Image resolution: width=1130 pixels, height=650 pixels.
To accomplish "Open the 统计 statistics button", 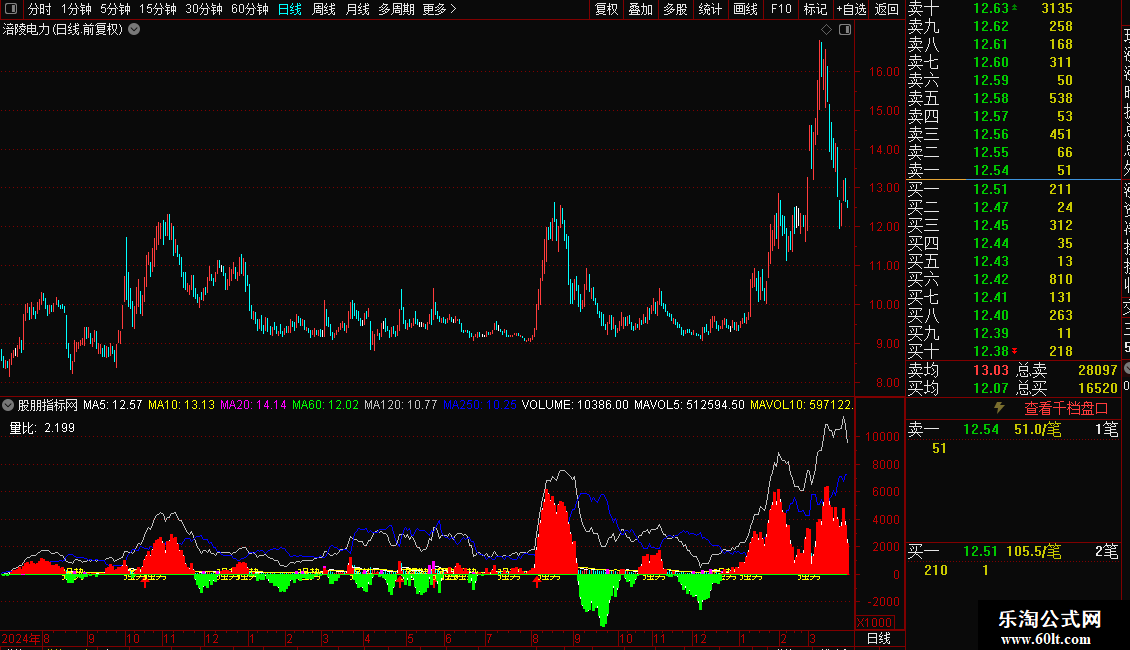I will click(x=710, y=9).
